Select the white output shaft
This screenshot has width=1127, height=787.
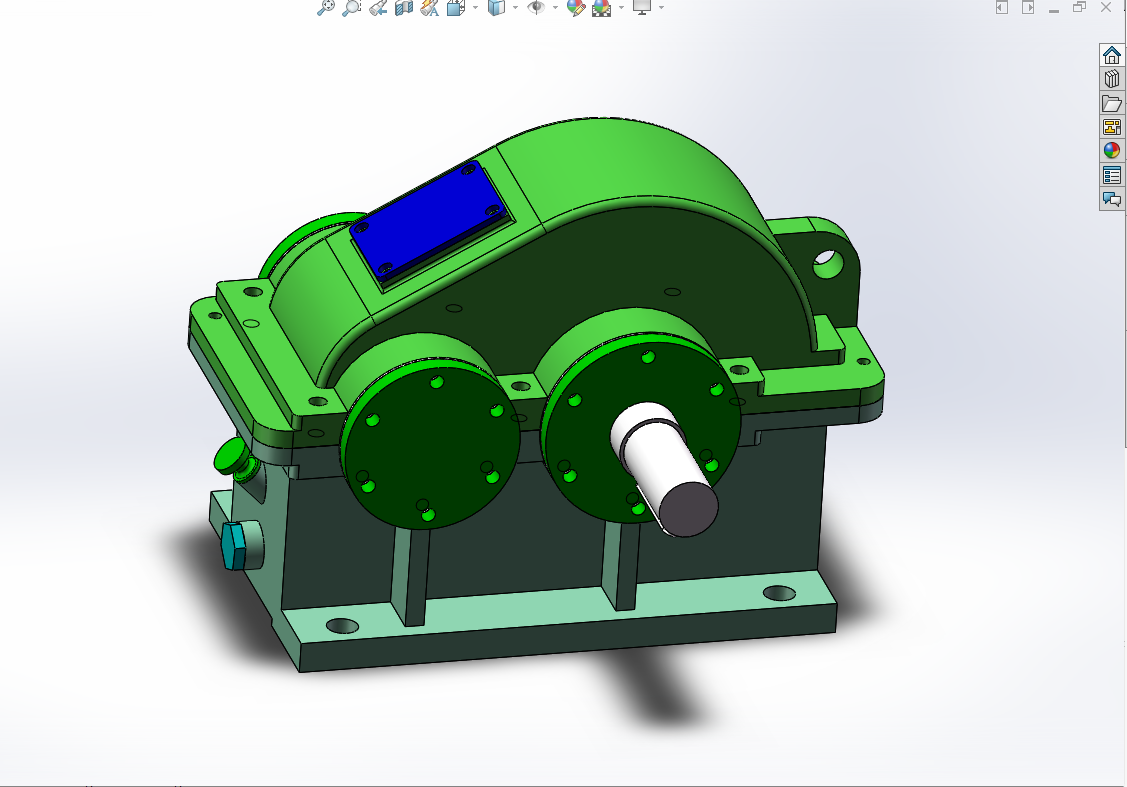click(665, 469)
